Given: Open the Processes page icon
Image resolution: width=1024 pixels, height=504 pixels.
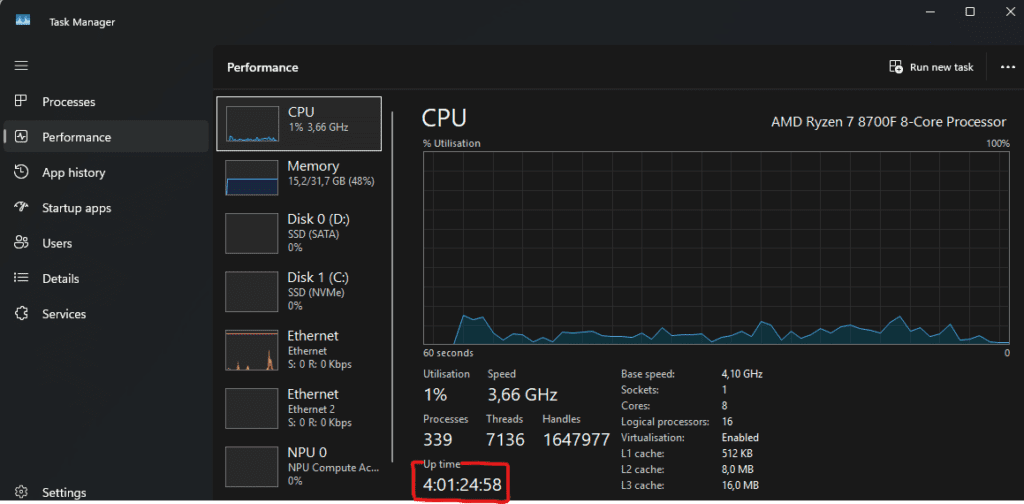Looking at the screenshot, I should [x=21, y=101].
